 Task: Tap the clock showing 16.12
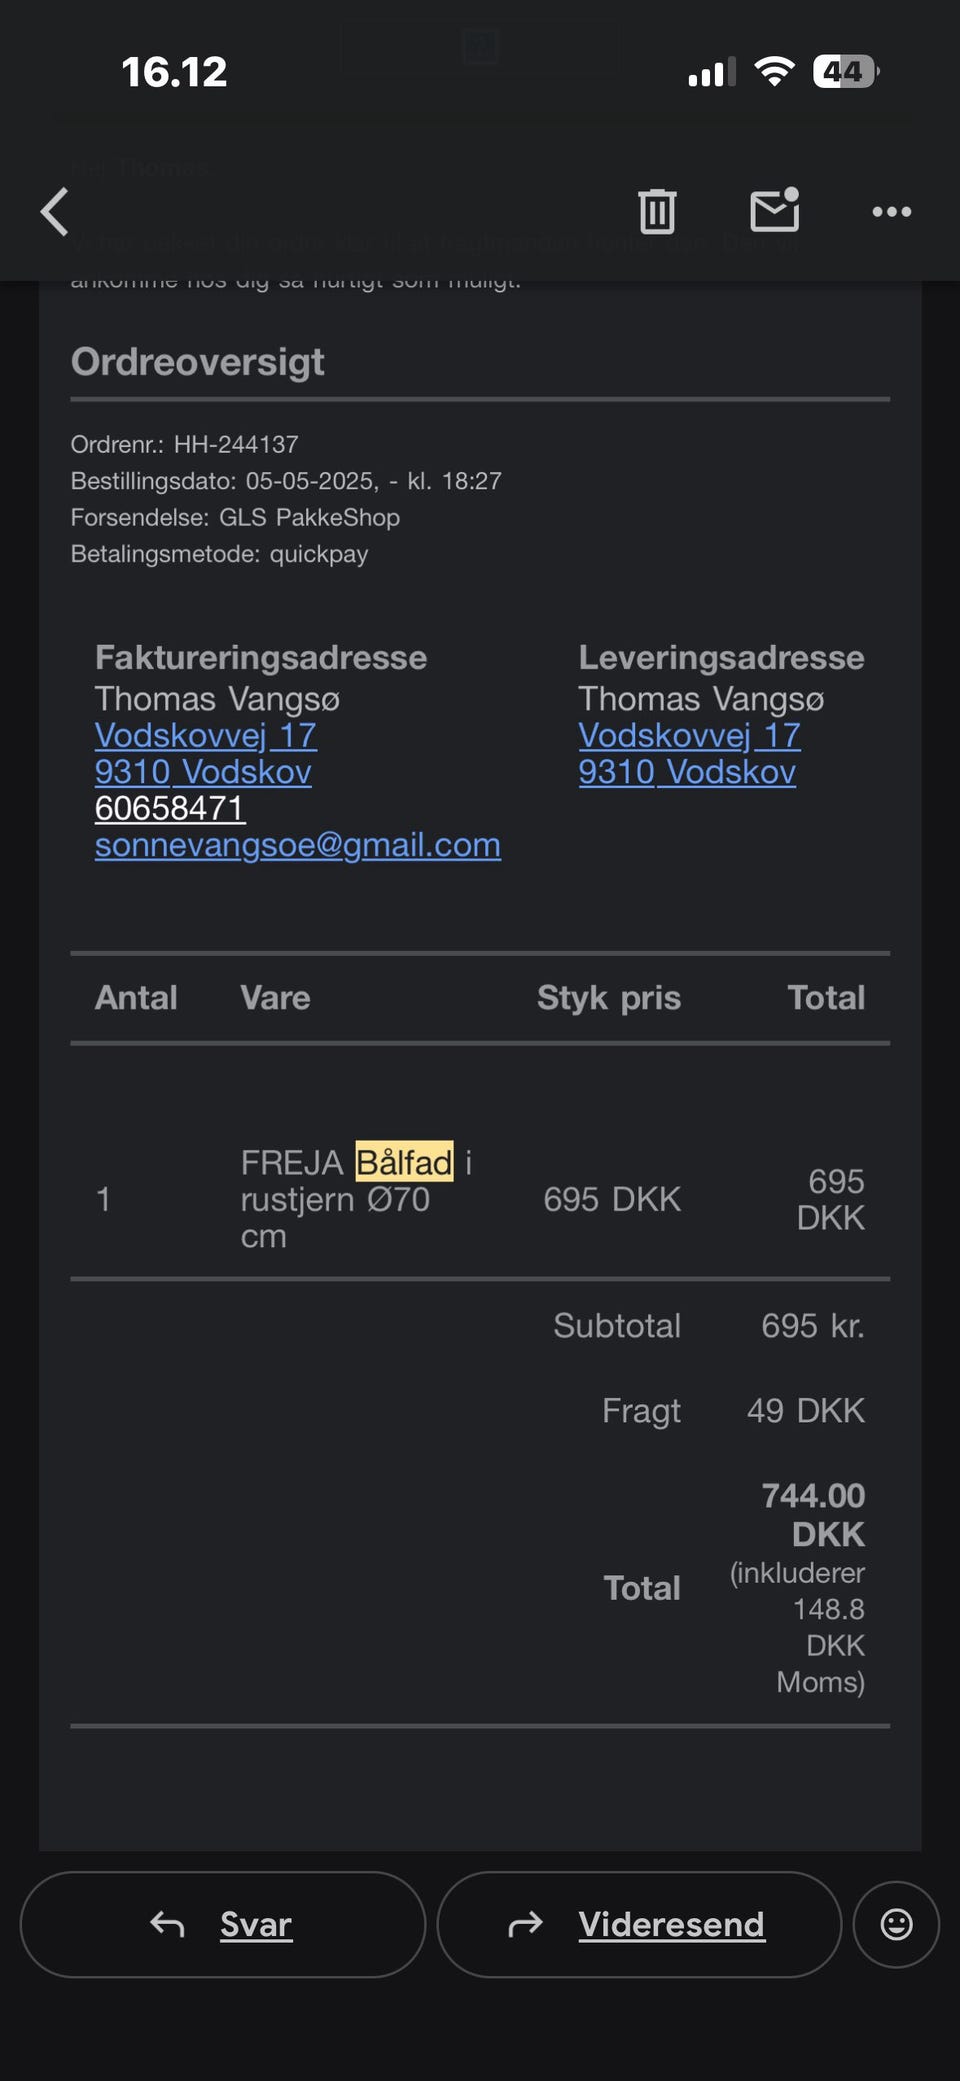[x=174, y=72]
